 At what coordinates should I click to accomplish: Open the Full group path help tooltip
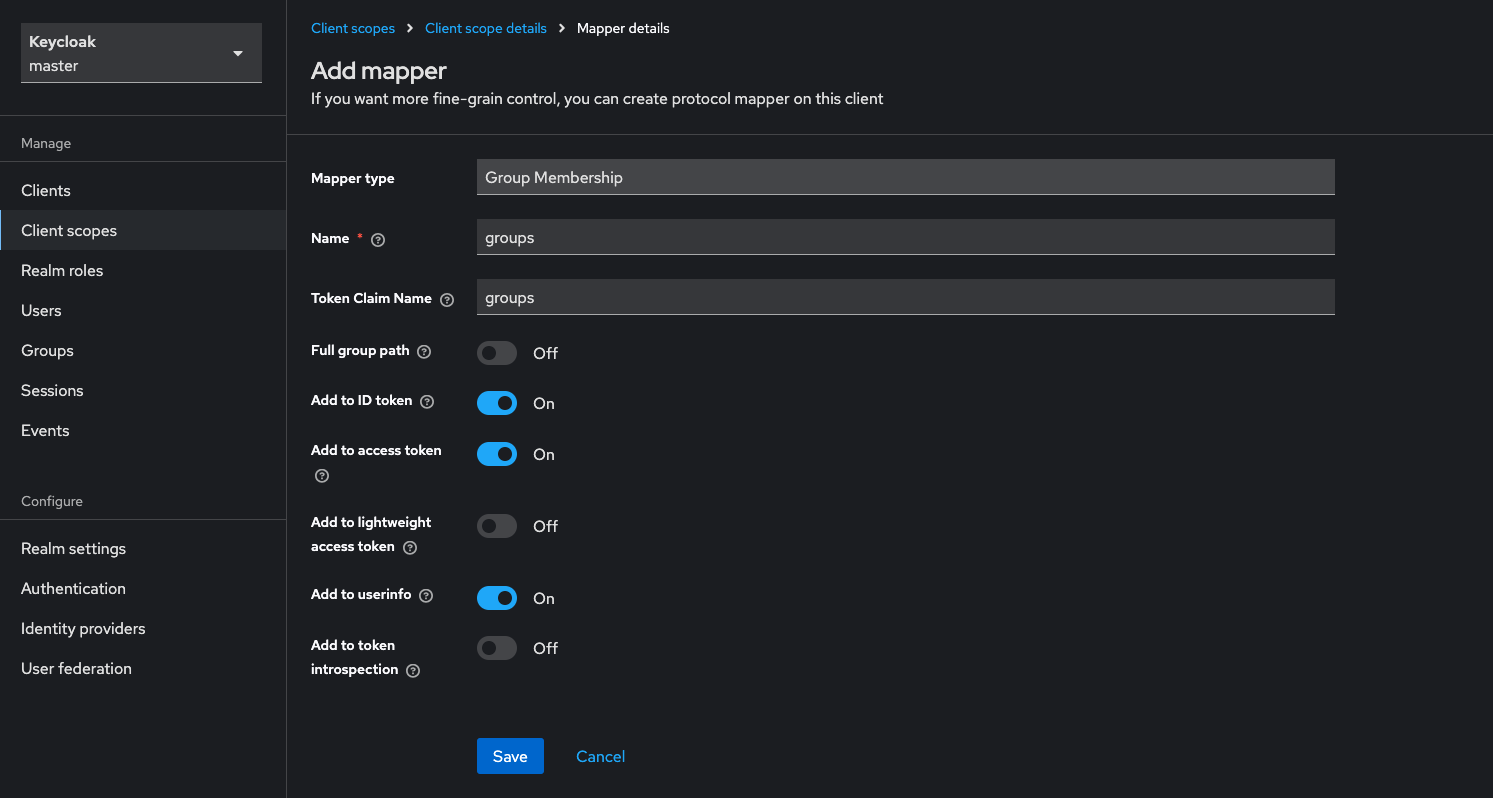(425, 352)
